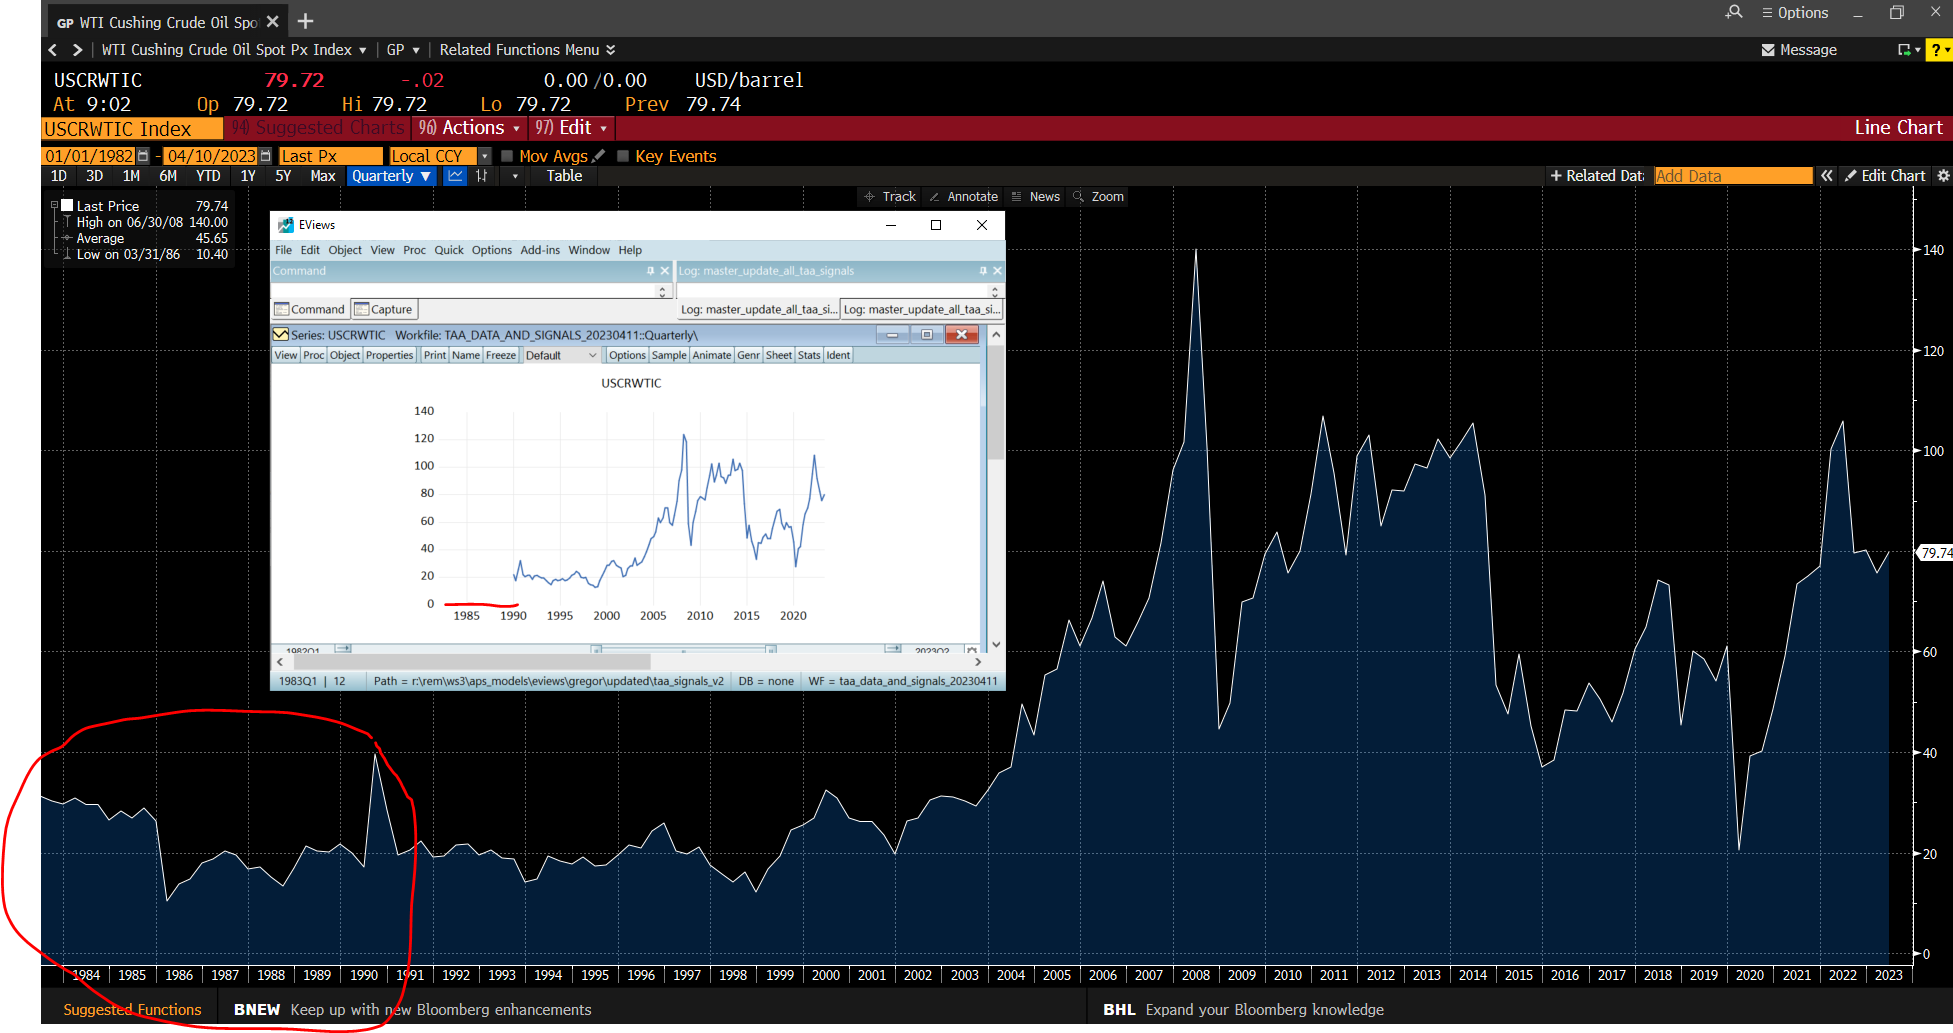Screen dimensions: 1953x1033
Task: Toggle Key Events checkbox
Action: [623, 156]
